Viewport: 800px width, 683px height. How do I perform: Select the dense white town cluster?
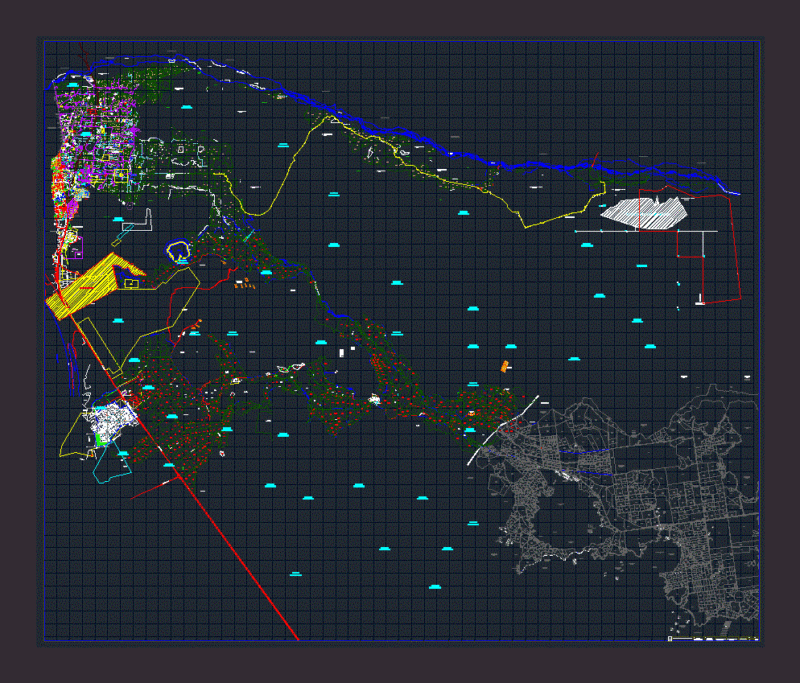click(x=110, y=421)
